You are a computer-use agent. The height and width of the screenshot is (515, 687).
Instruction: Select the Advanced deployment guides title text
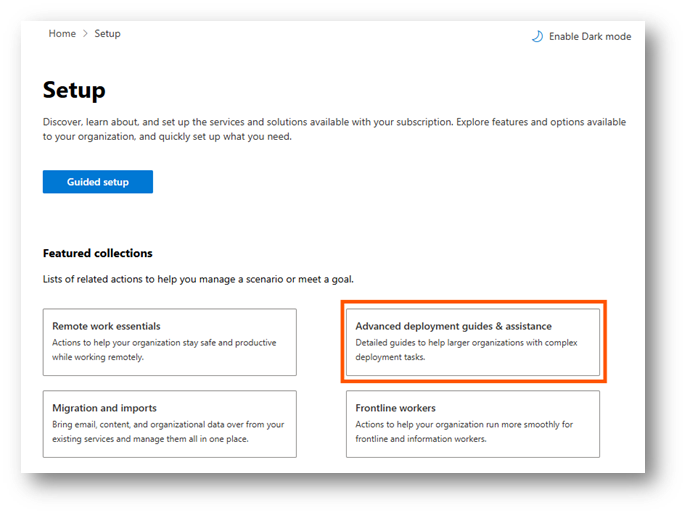click(453, 326)
